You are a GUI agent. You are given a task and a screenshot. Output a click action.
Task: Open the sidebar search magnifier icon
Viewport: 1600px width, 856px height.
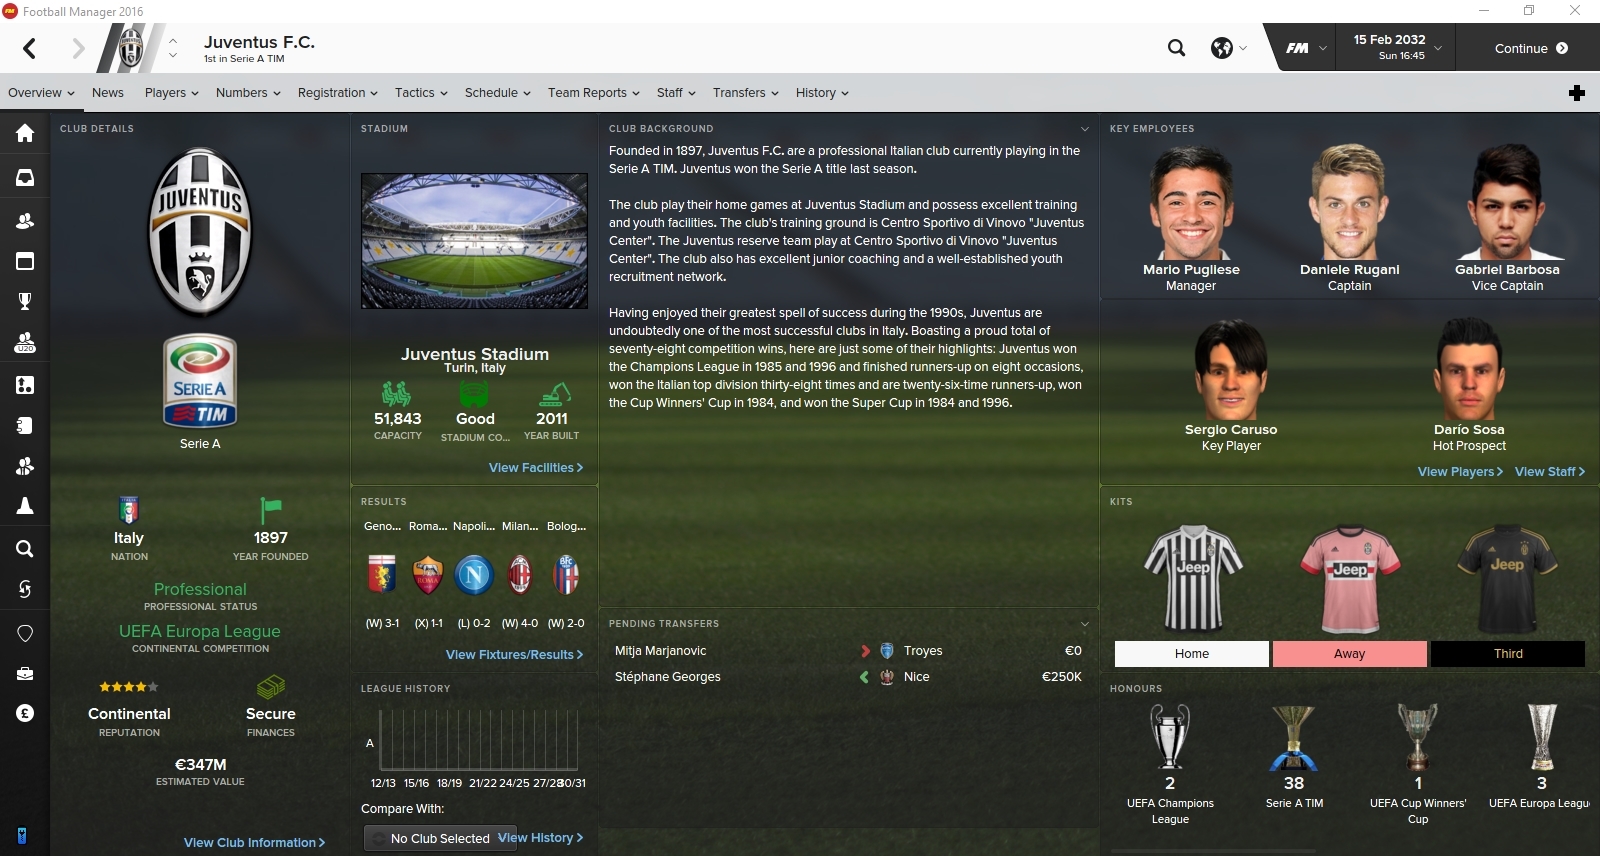tap(25, 548)
